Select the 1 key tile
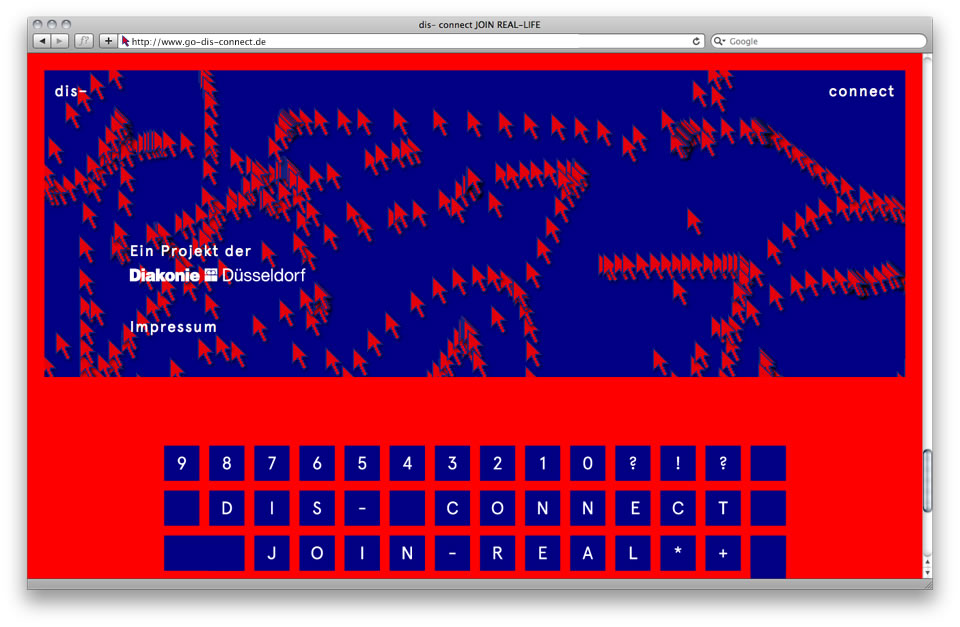This screenshot has height=627, width=960. (542, 464)
